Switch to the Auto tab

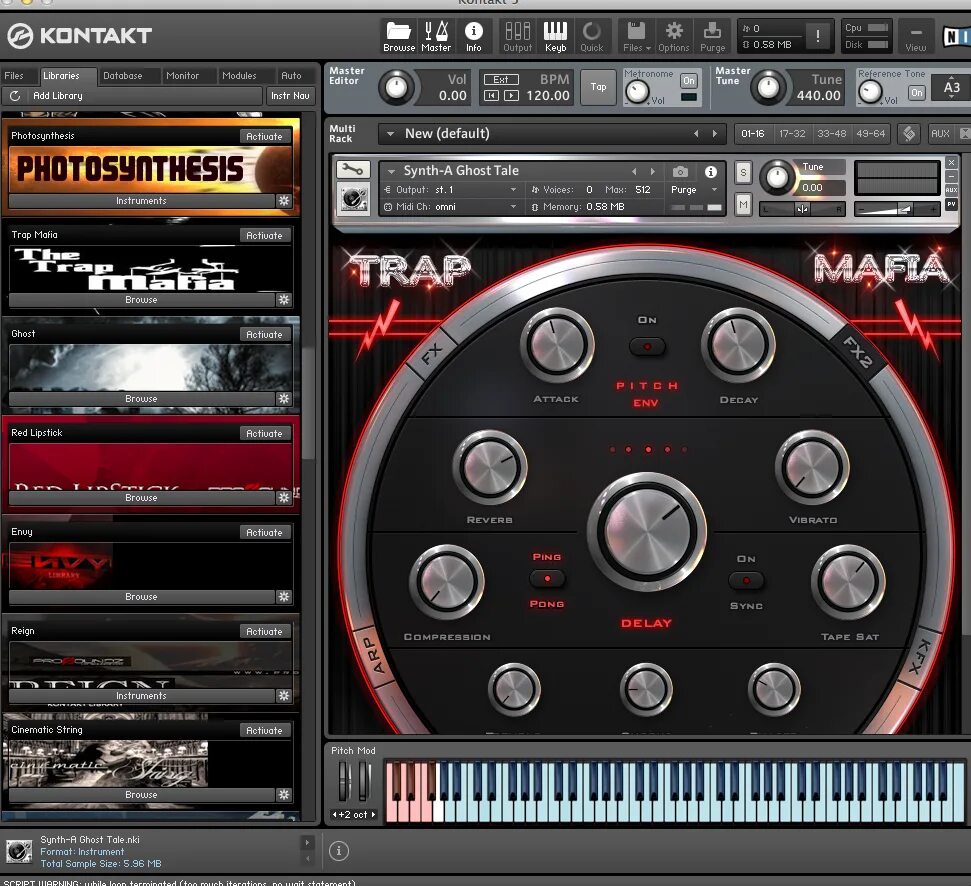(292, 76)
